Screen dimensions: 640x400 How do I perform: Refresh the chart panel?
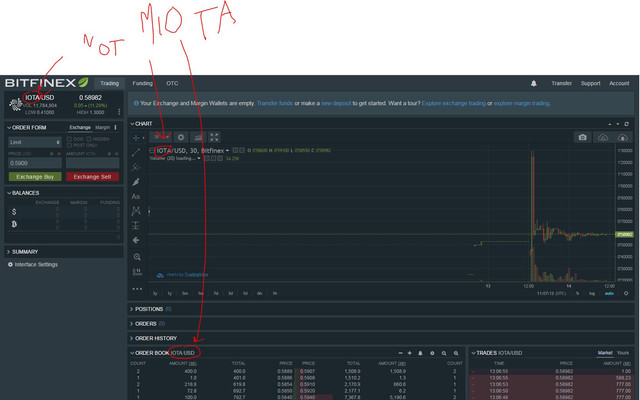626,124
